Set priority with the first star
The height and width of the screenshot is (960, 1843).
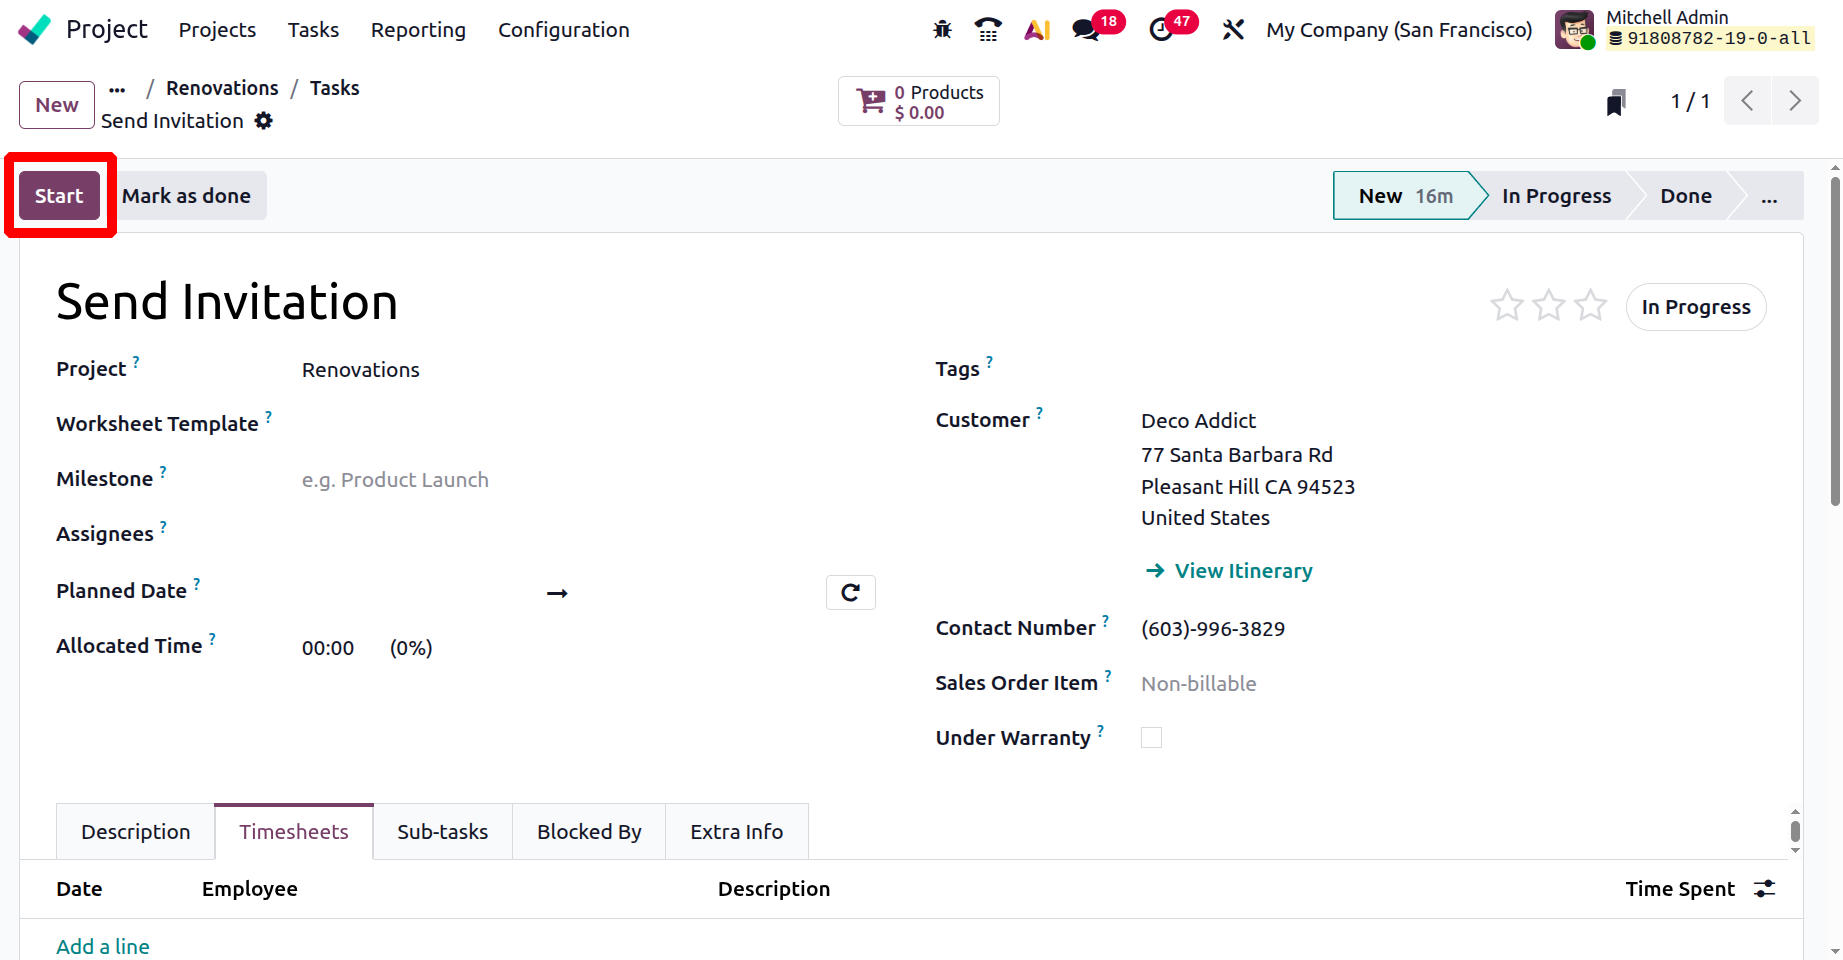point(1507,306)
